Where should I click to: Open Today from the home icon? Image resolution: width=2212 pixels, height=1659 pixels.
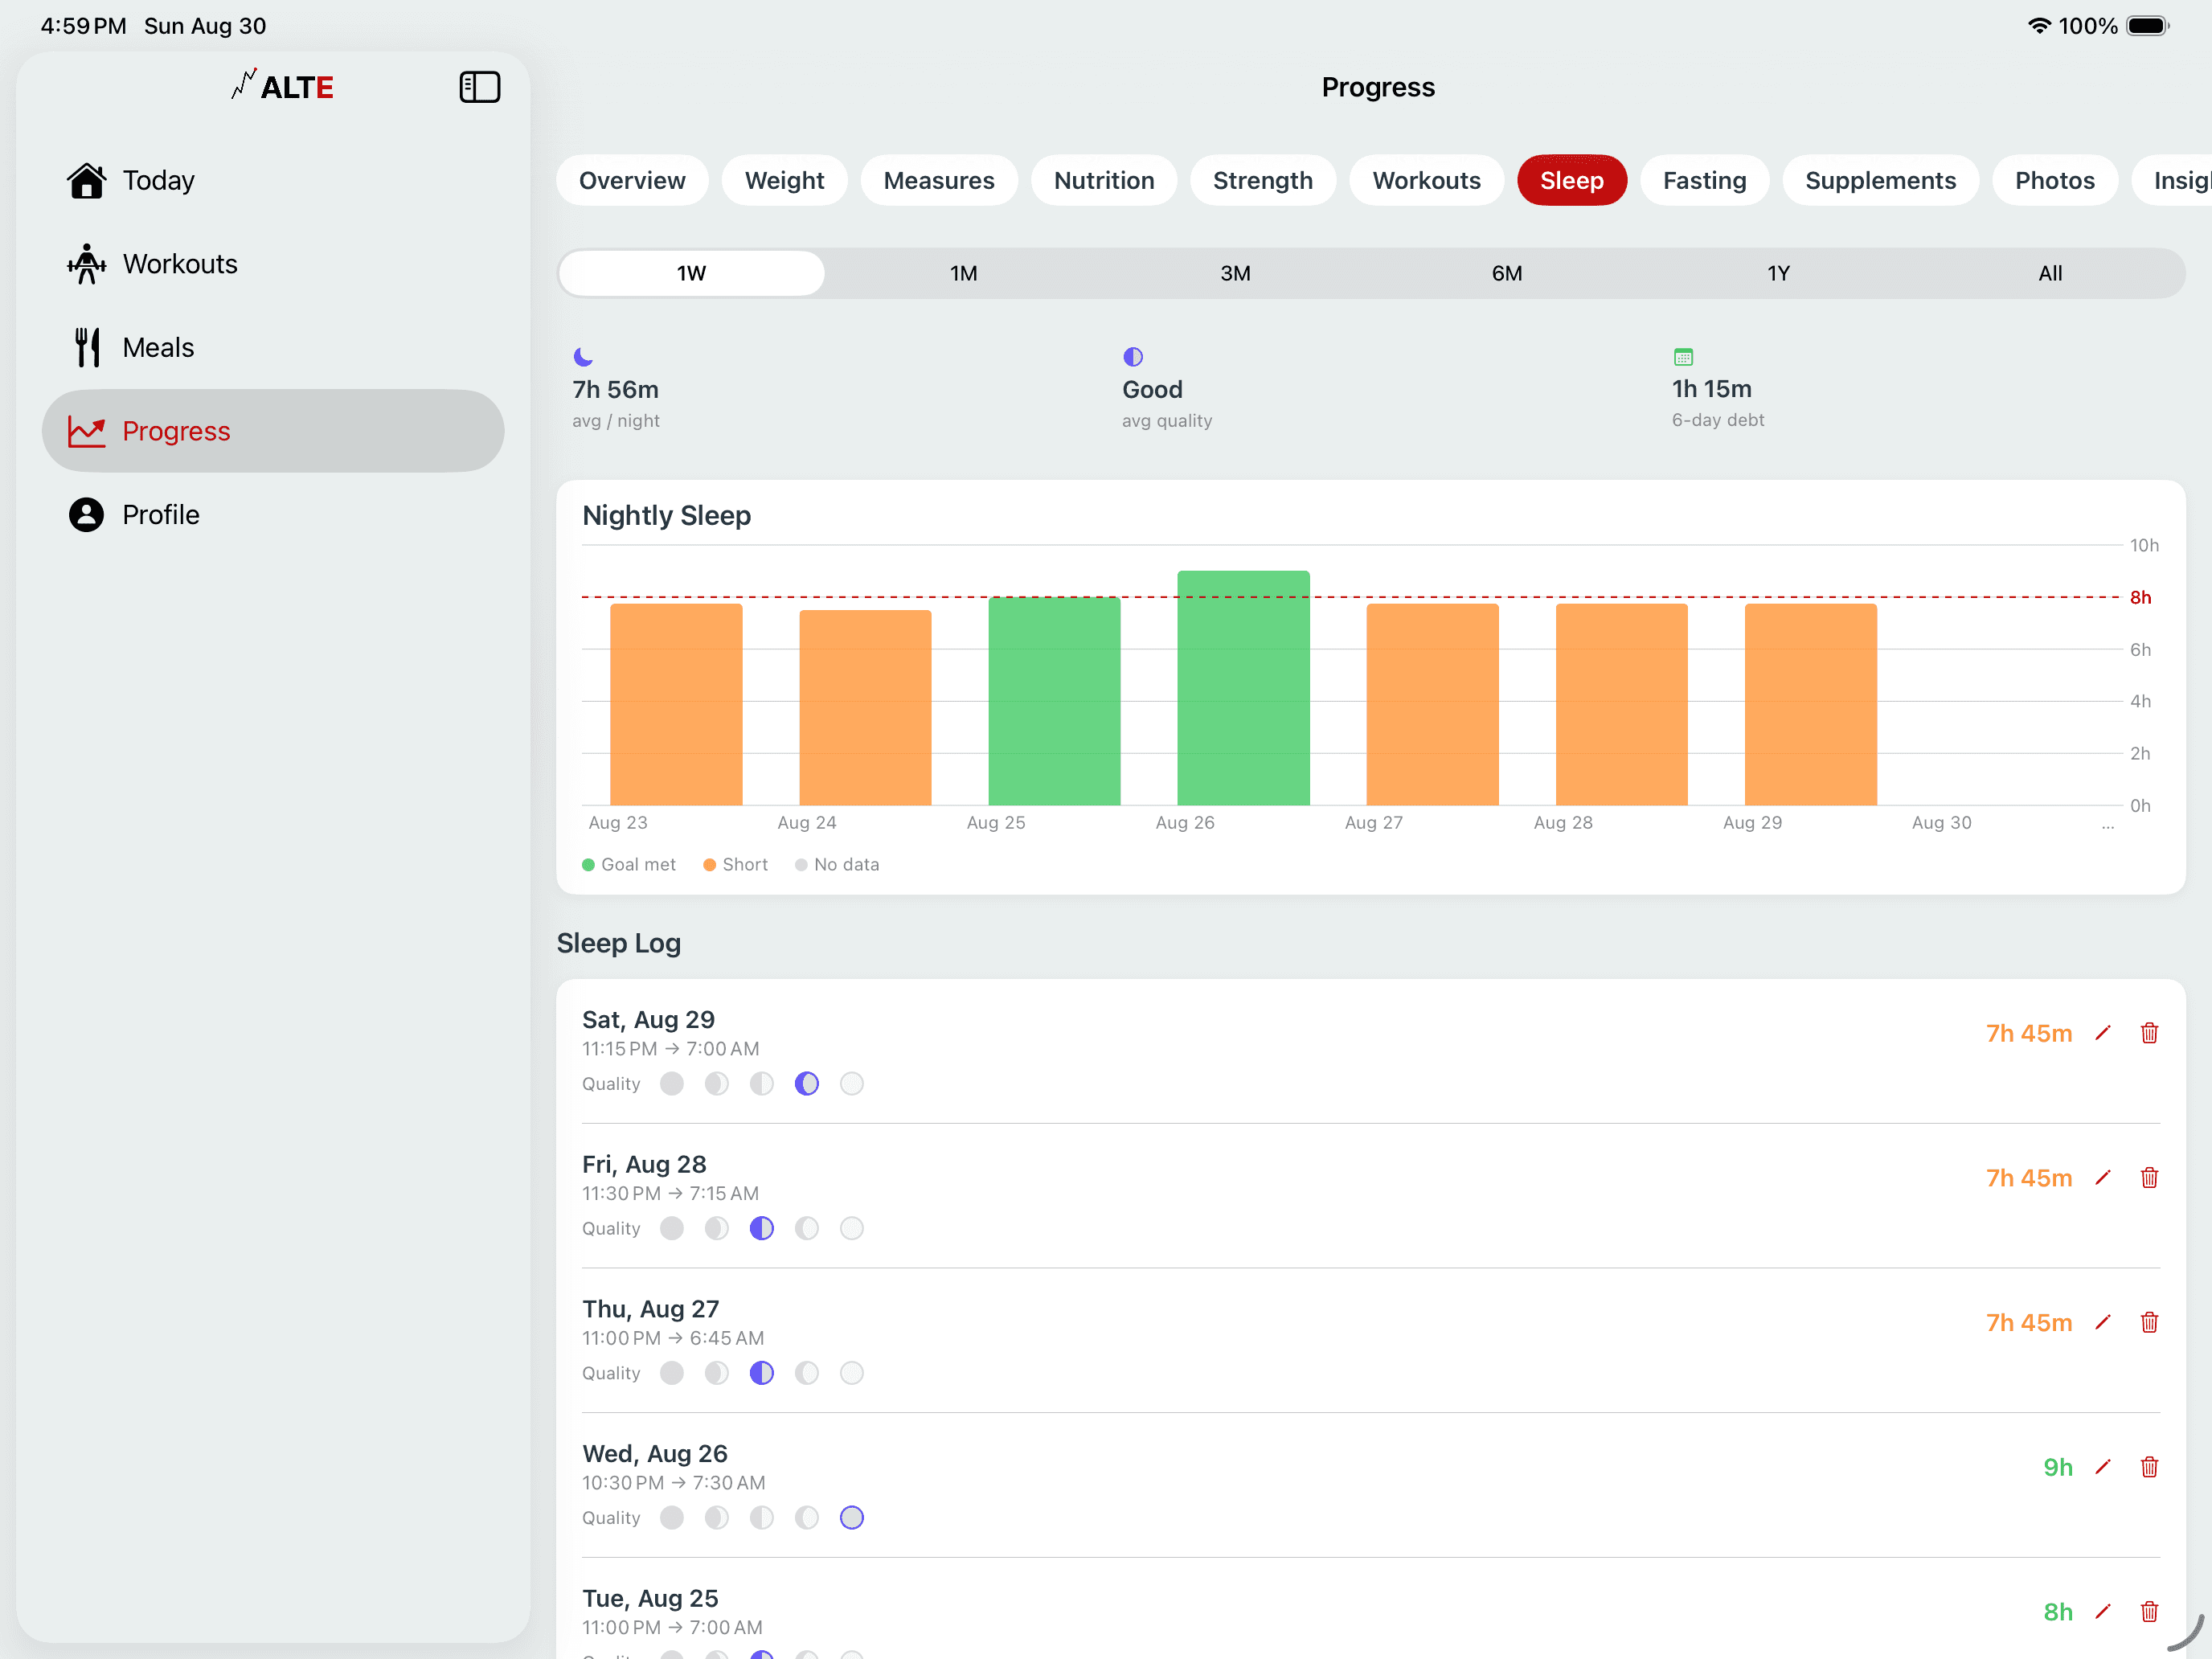point(87,181)
